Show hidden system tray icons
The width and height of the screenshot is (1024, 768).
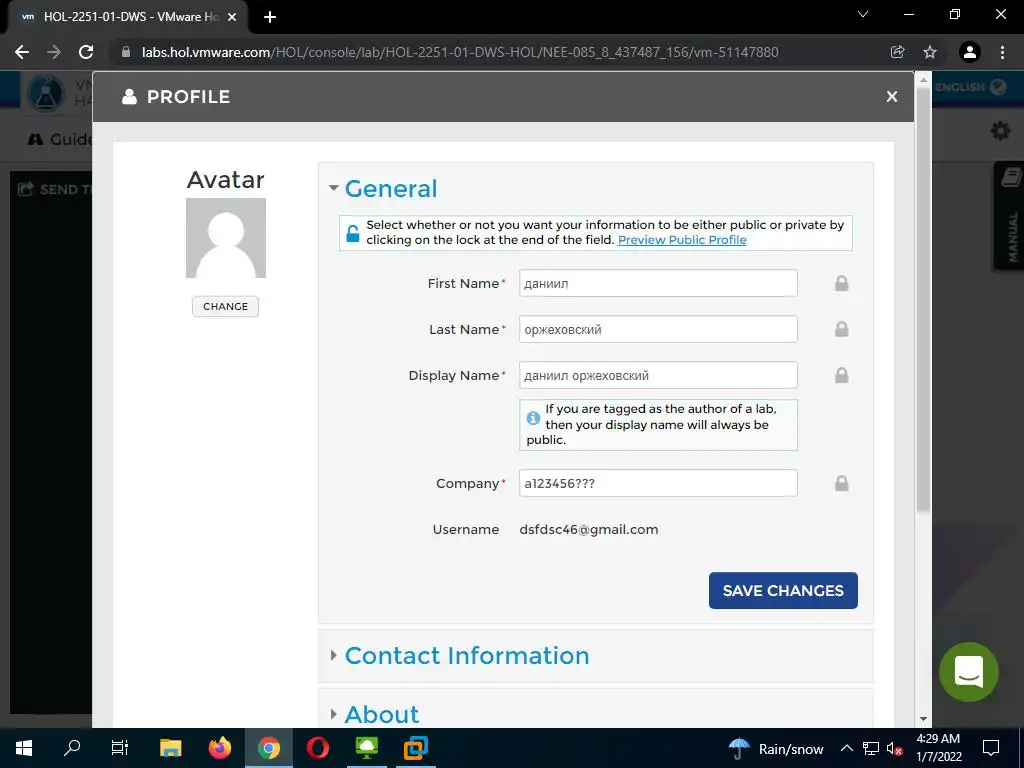pyautogui.click(x=846, y=748)
